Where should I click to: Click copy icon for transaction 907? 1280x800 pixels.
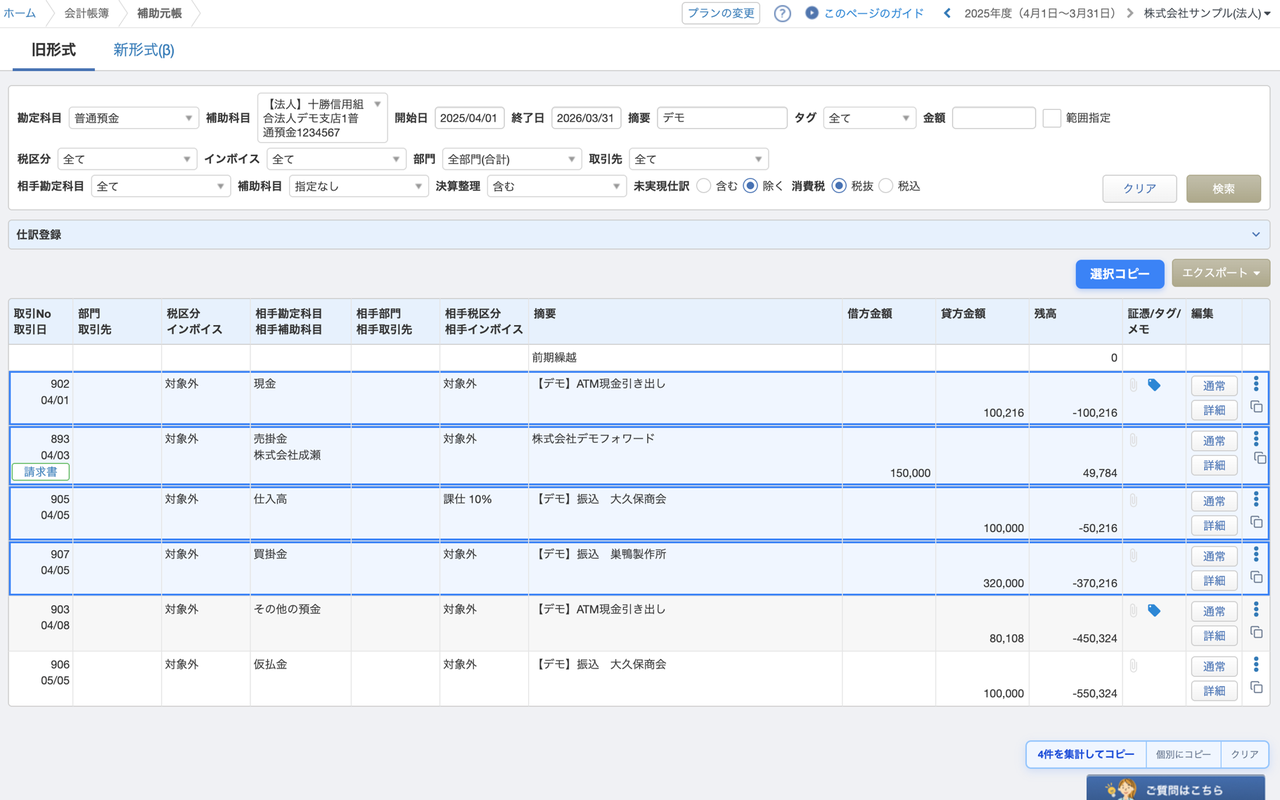pyautogui.click(x=1257, y=577)
